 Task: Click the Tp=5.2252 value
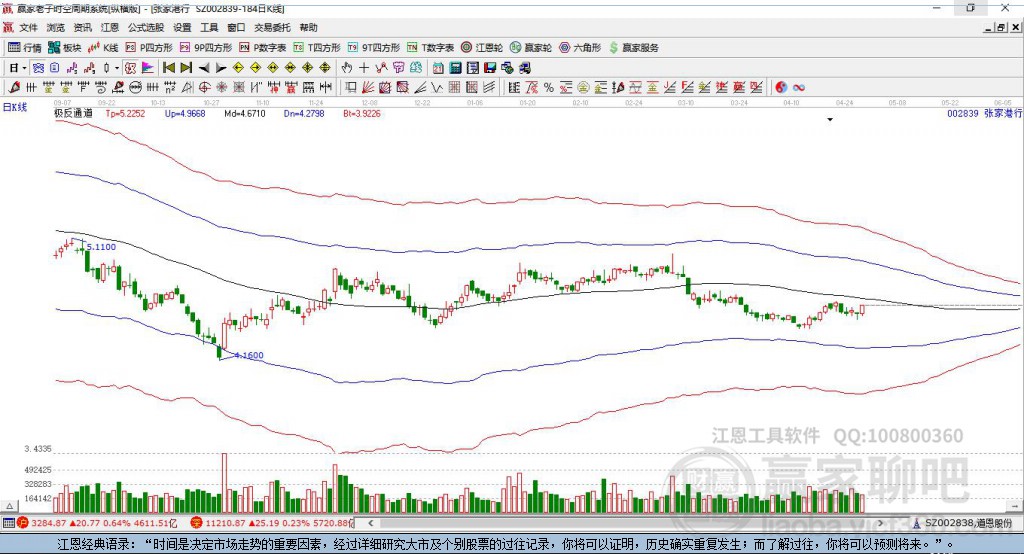125,114
